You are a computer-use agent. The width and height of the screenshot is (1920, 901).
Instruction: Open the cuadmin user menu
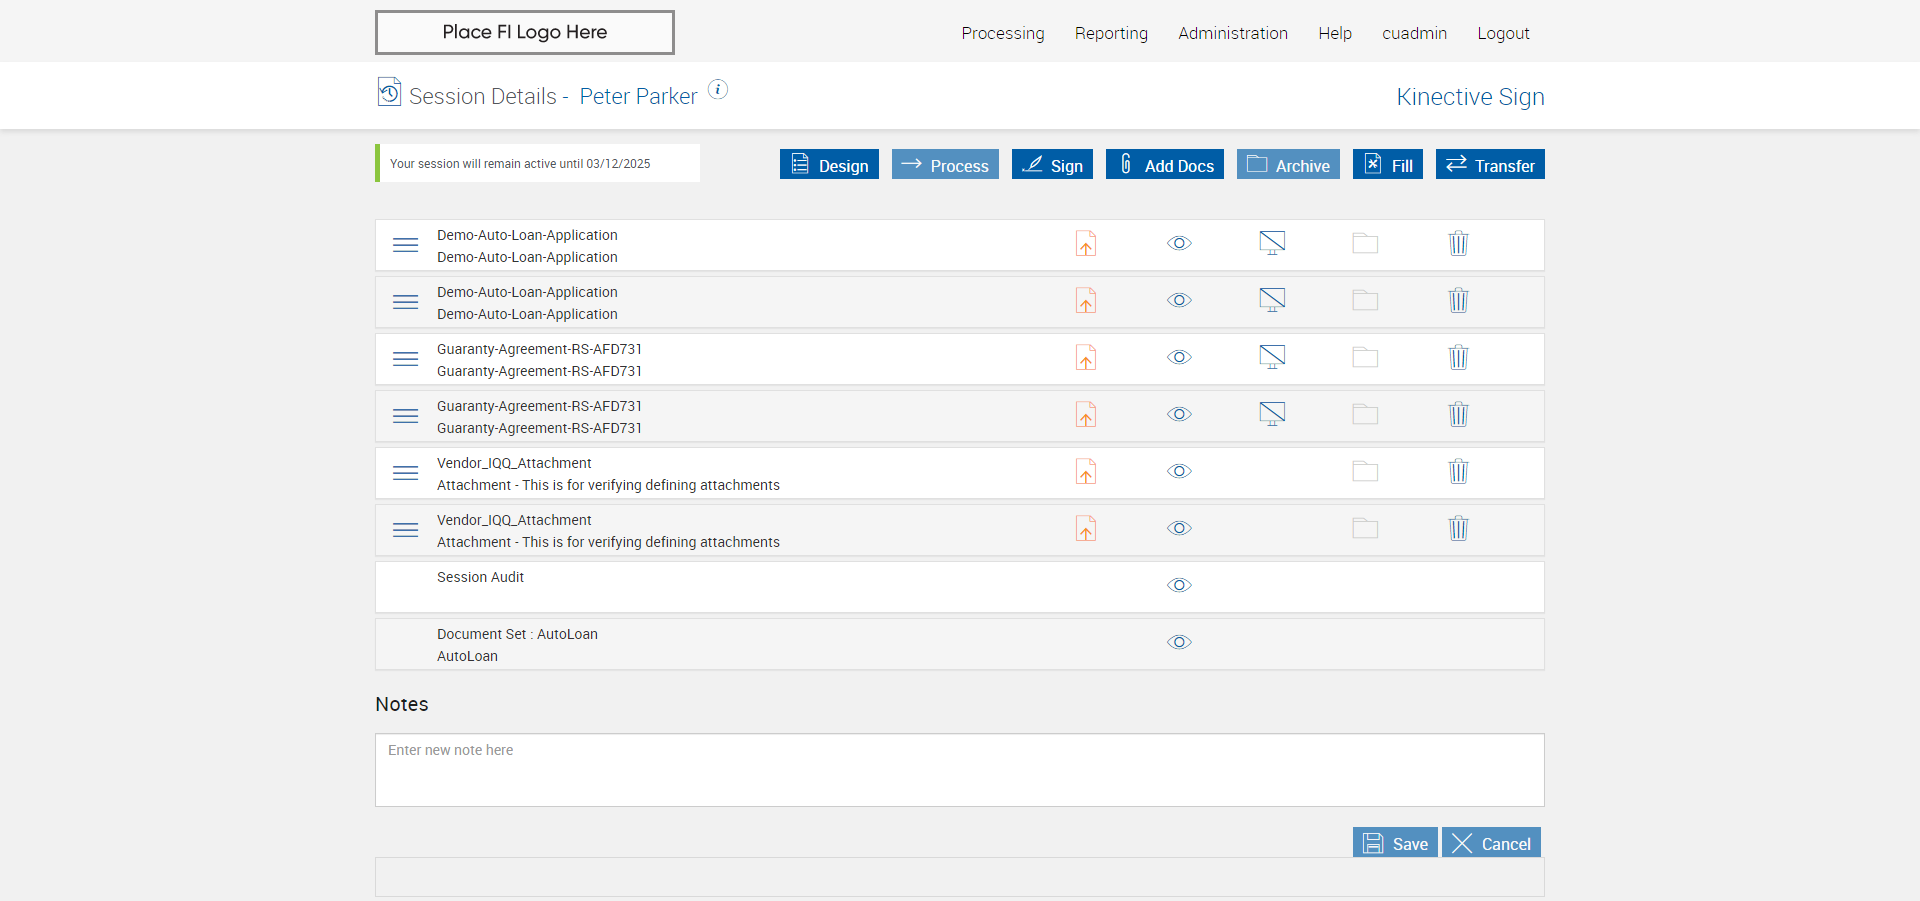pos(1414,33)
